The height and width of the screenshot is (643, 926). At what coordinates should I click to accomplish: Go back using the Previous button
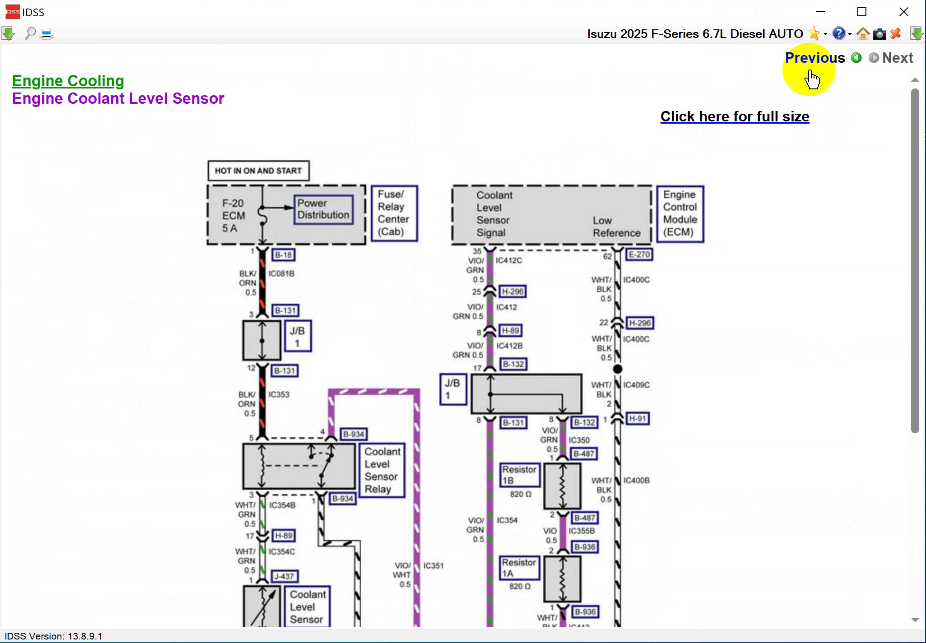(814, 58)
